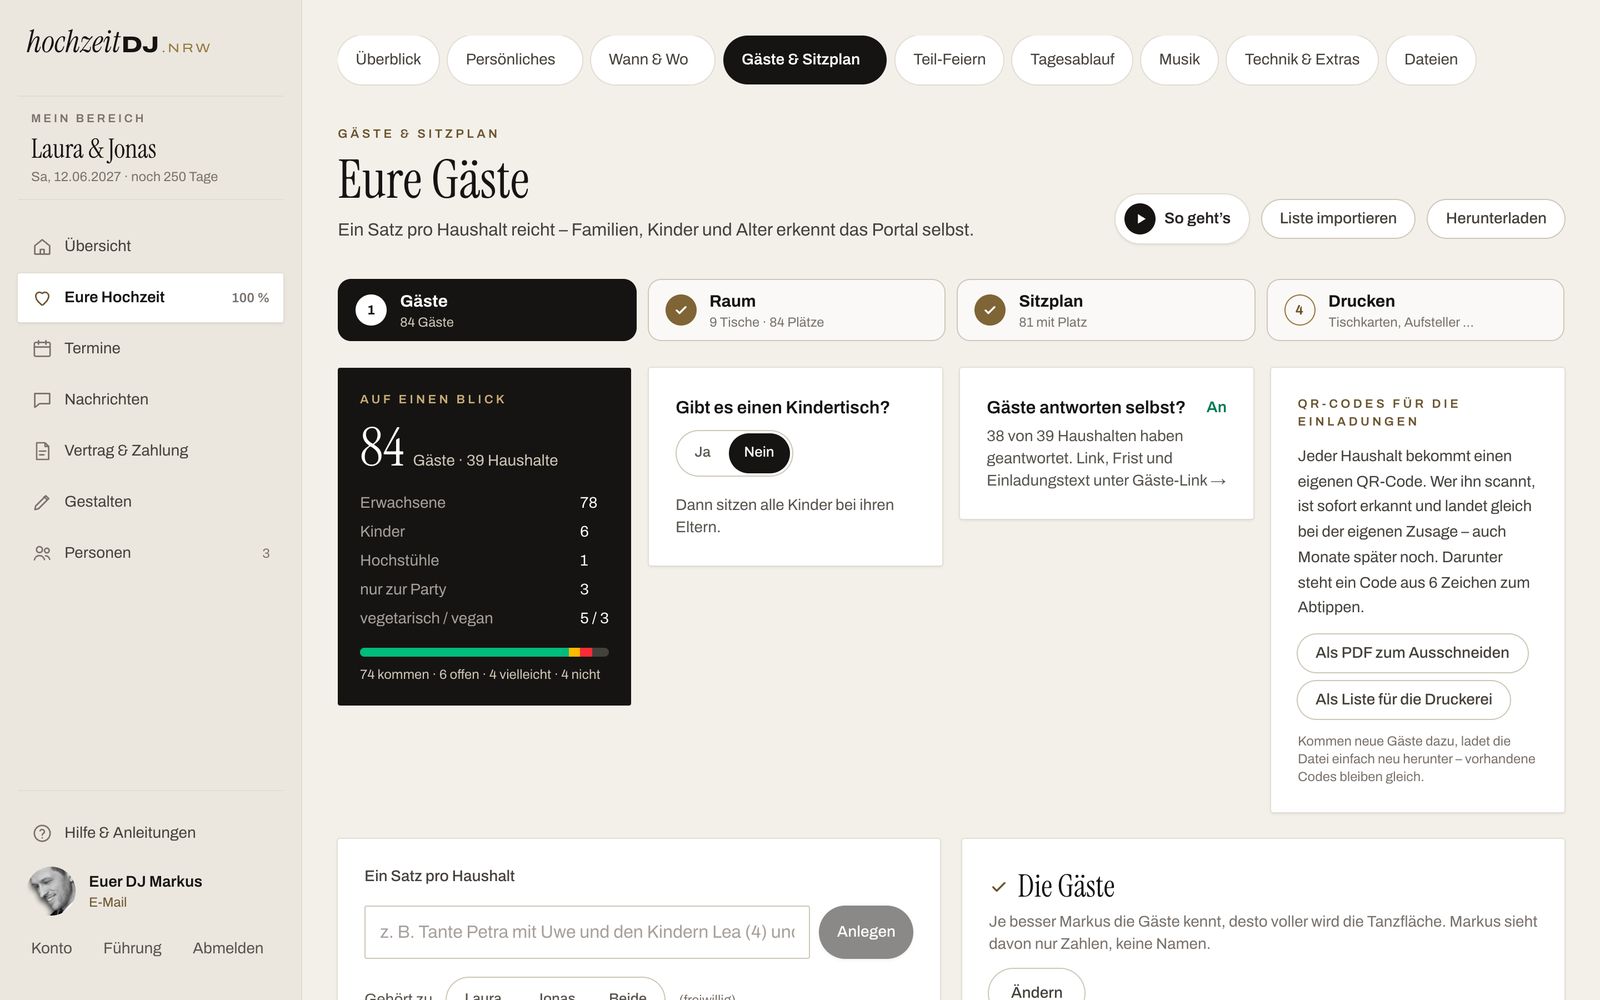Open the Überblick tab

pos(388,59)
